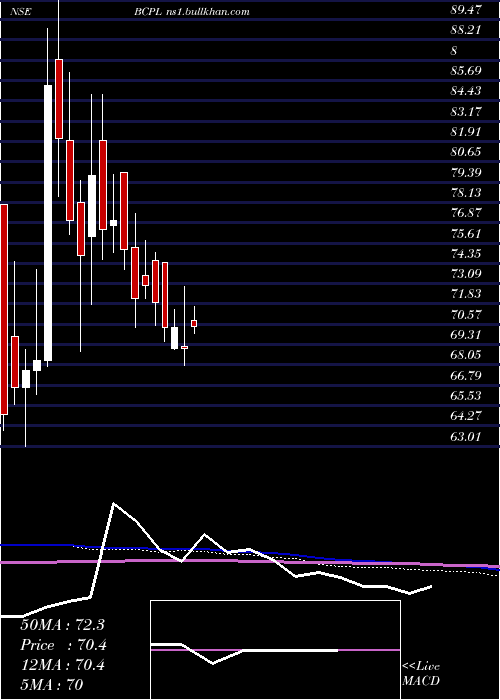Image resolution: width=500 pixels, height=700 pixels.
Task: Click the 5MA : 70 readout
Action: 52,685
